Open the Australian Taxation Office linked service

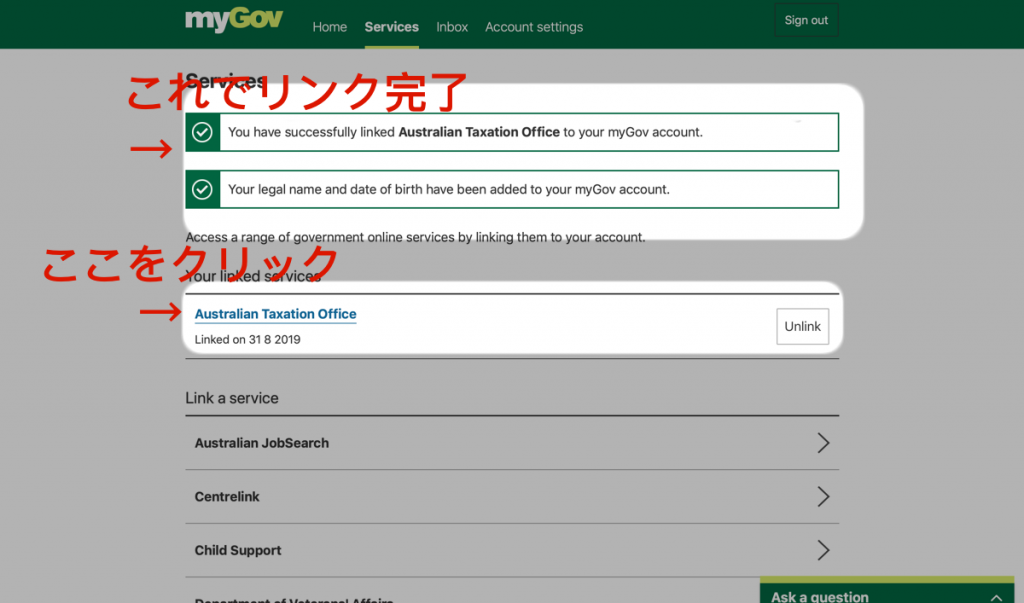click(x=275, y=314)
